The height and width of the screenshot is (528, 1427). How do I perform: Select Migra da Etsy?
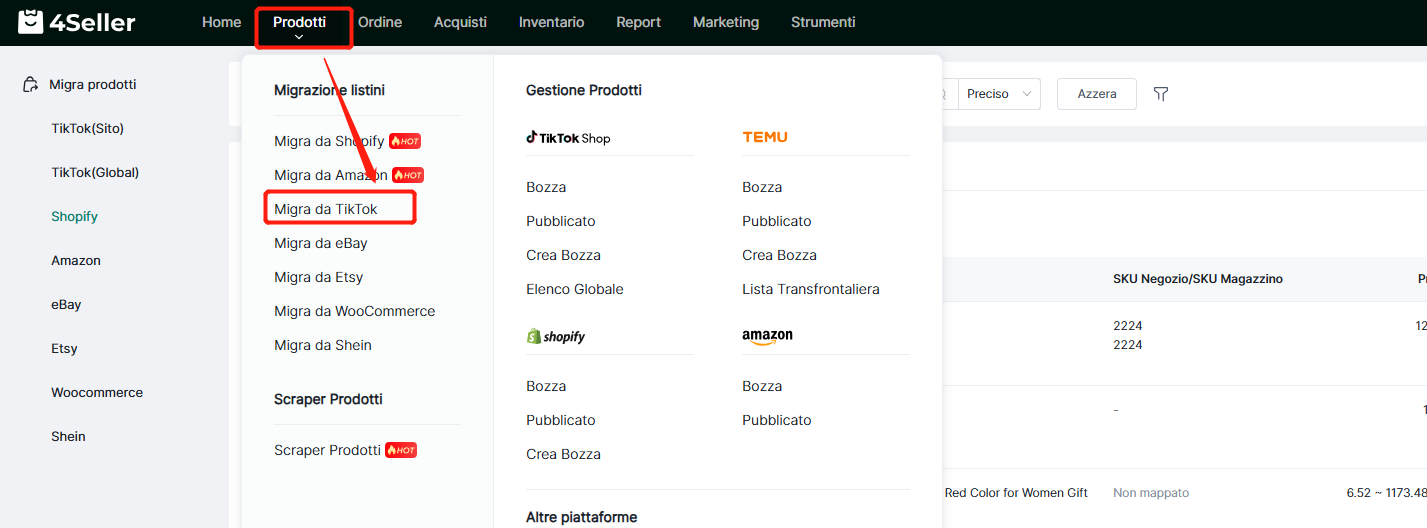(x=319, y=277)
